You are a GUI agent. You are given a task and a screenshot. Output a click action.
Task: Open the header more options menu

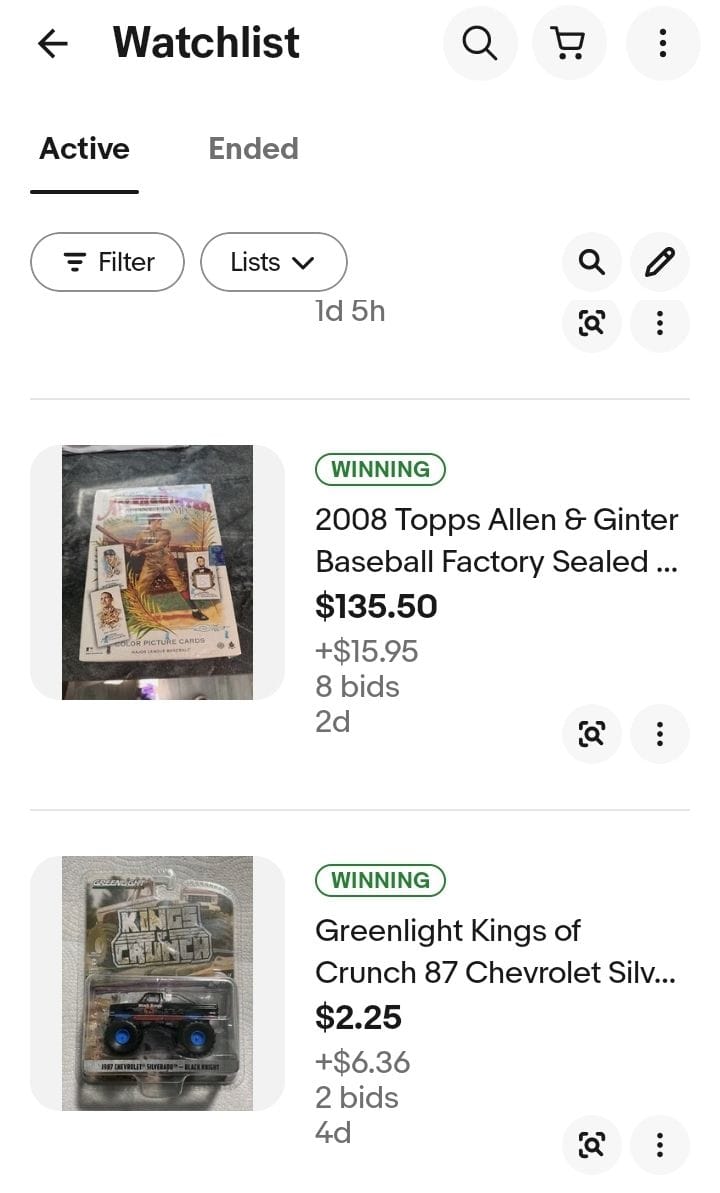pos(662,43)
